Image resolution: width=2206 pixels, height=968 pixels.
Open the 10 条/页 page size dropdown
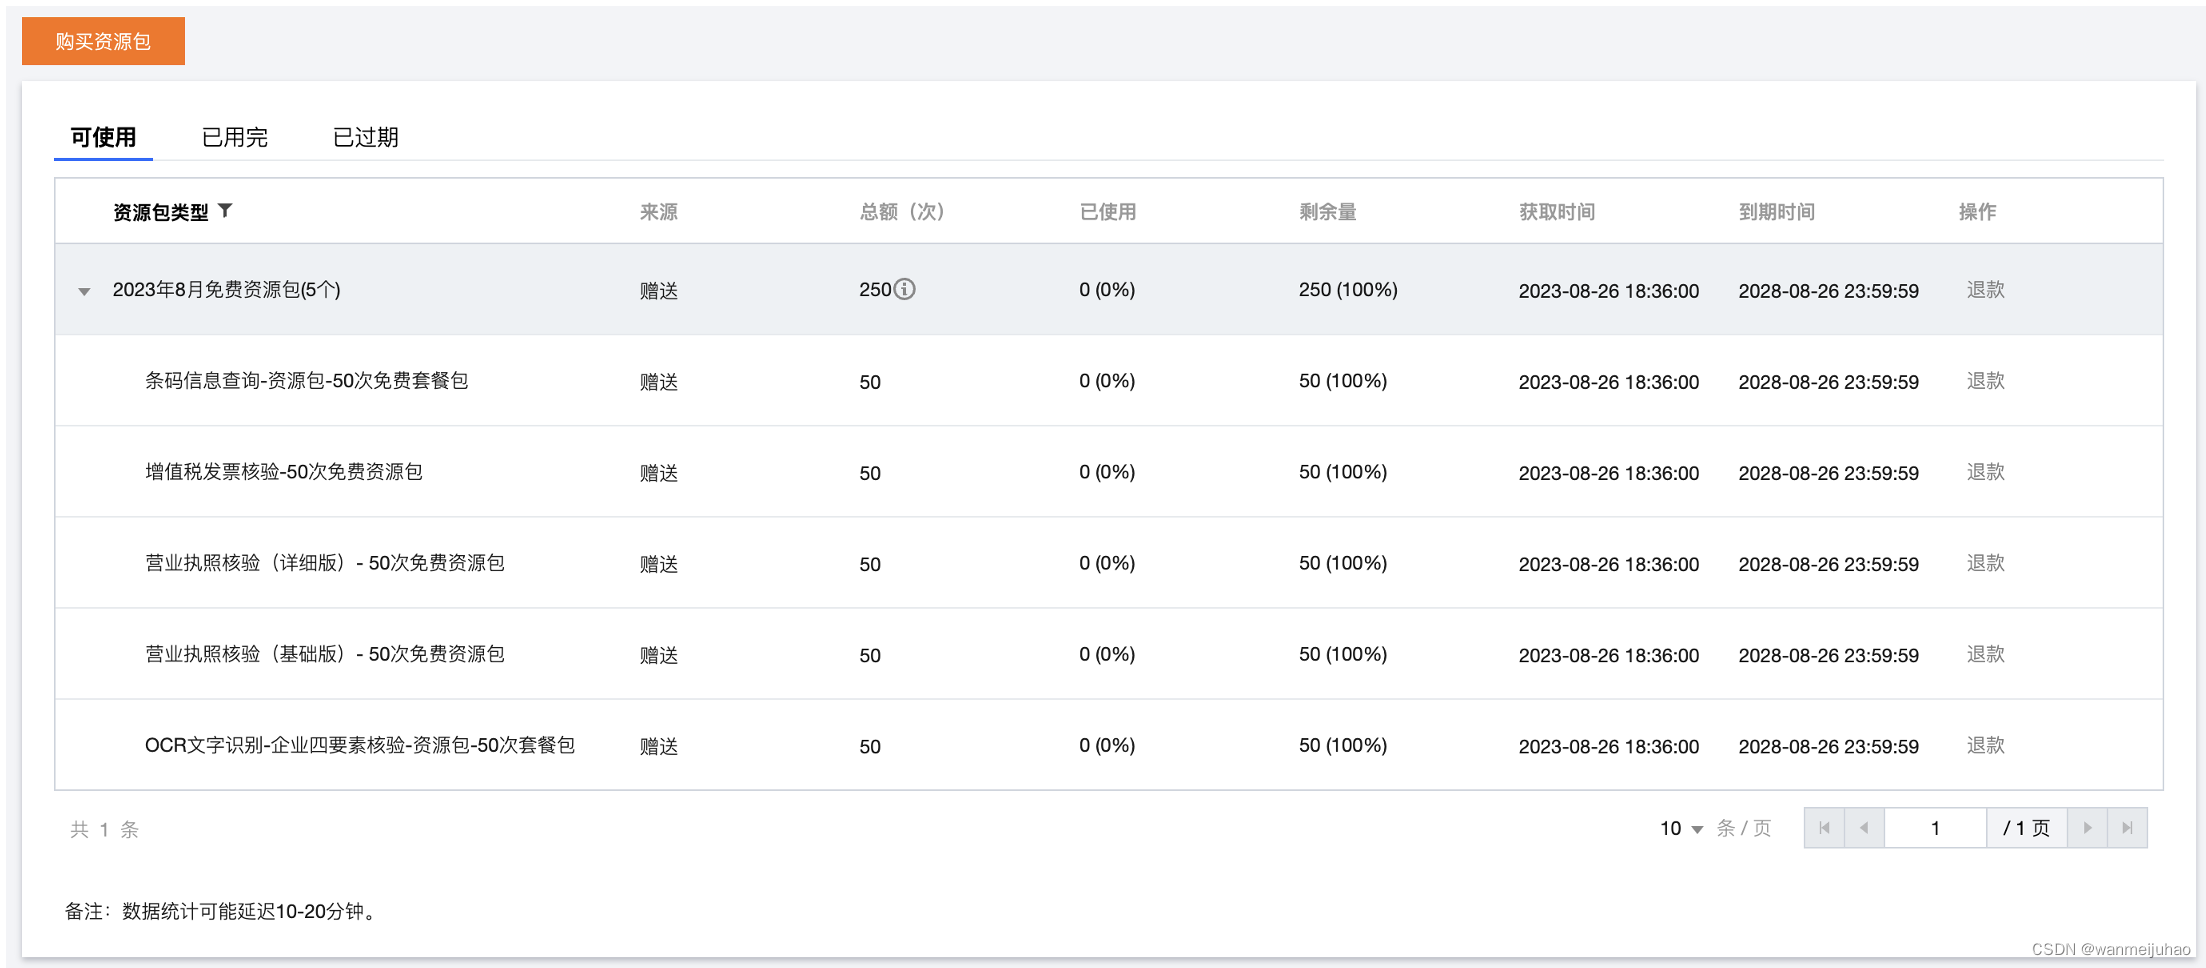(x=1681, y=828)
